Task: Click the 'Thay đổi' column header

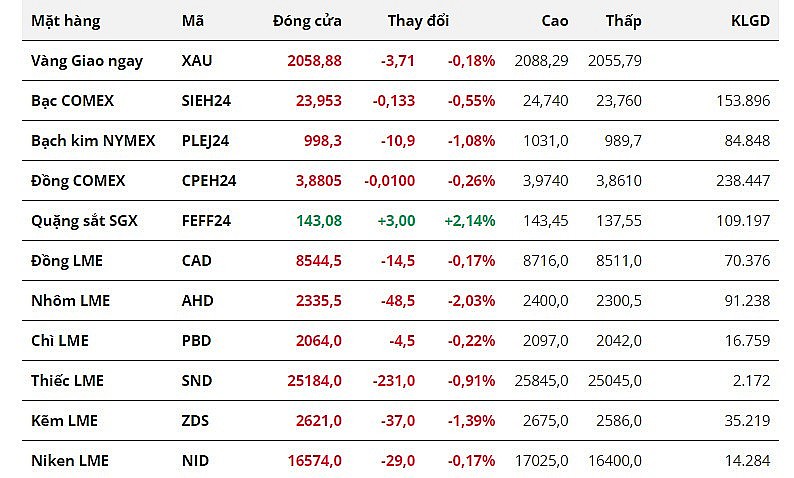Action: [x=419, y=21]
